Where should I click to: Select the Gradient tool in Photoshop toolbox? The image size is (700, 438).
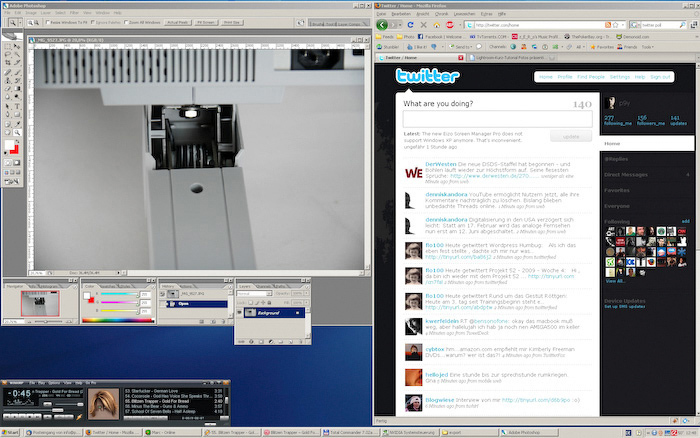(17, 89)
